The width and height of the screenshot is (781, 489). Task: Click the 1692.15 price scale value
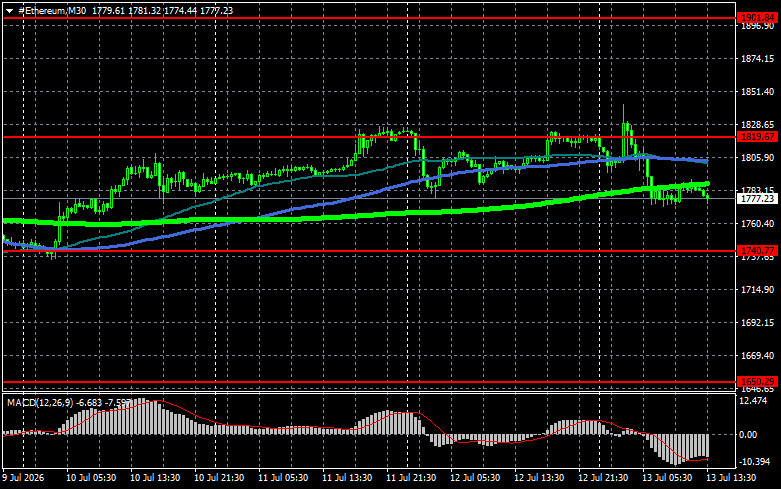click(758, 323)
